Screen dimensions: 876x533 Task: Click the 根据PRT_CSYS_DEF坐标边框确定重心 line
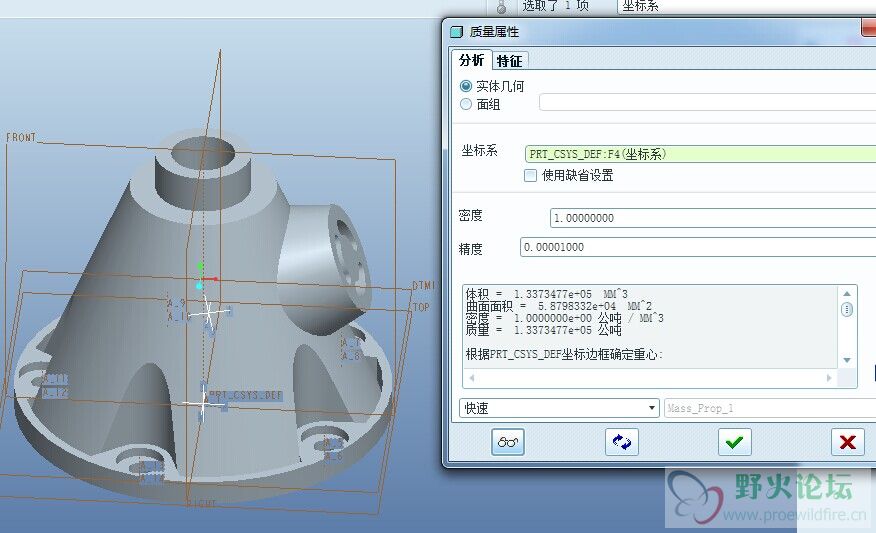(x=564, y=354)
